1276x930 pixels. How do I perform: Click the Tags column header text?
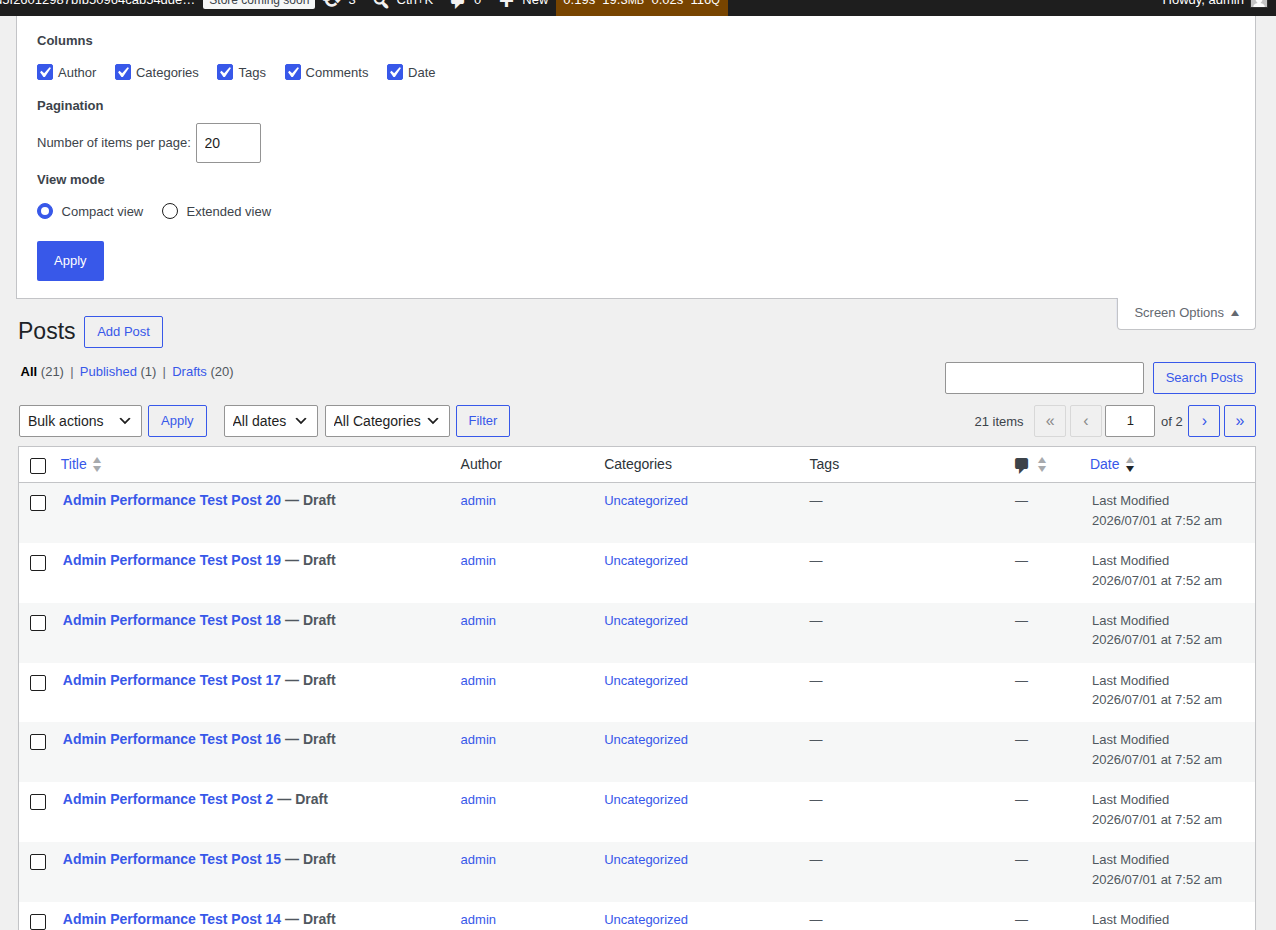tap(824, 464)
